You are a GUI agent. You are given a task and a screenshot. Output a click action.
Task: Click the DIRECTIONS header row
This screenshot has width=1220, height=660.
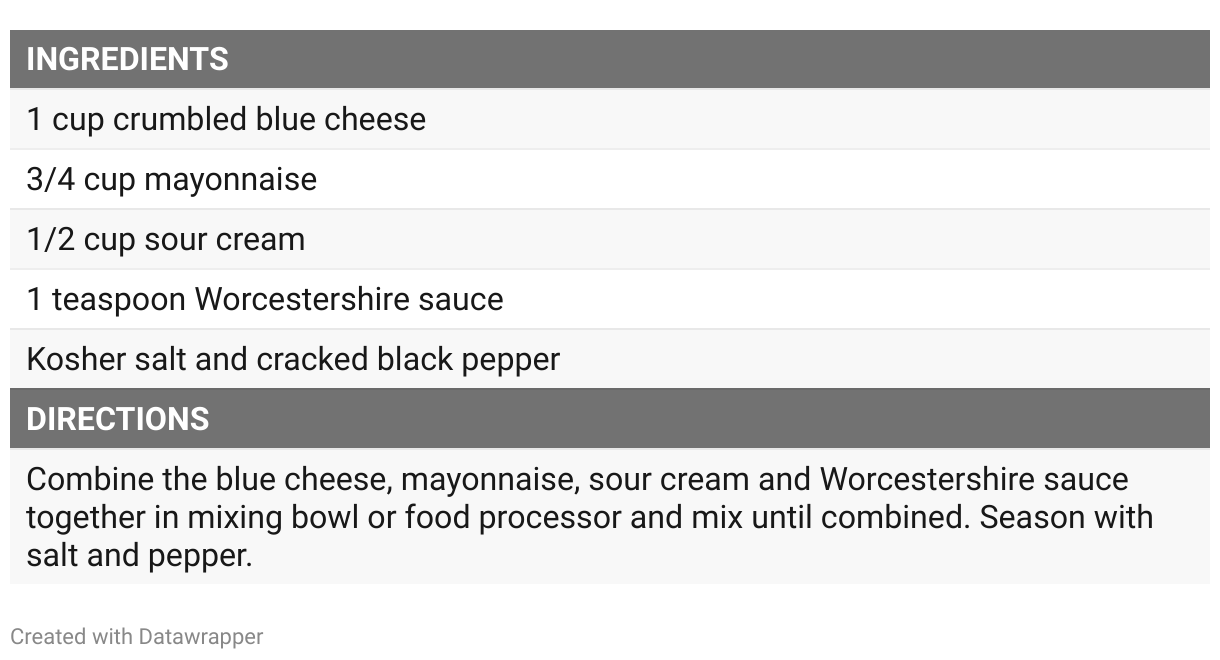click(x=610, y=418)
